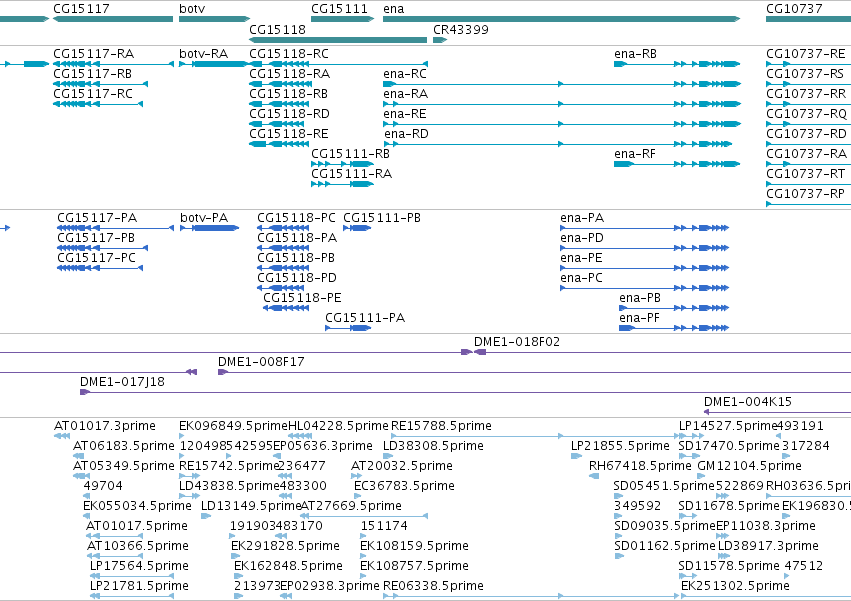Open EST AT05349.5prime
The image size is (851, 601).
[124, 466]
